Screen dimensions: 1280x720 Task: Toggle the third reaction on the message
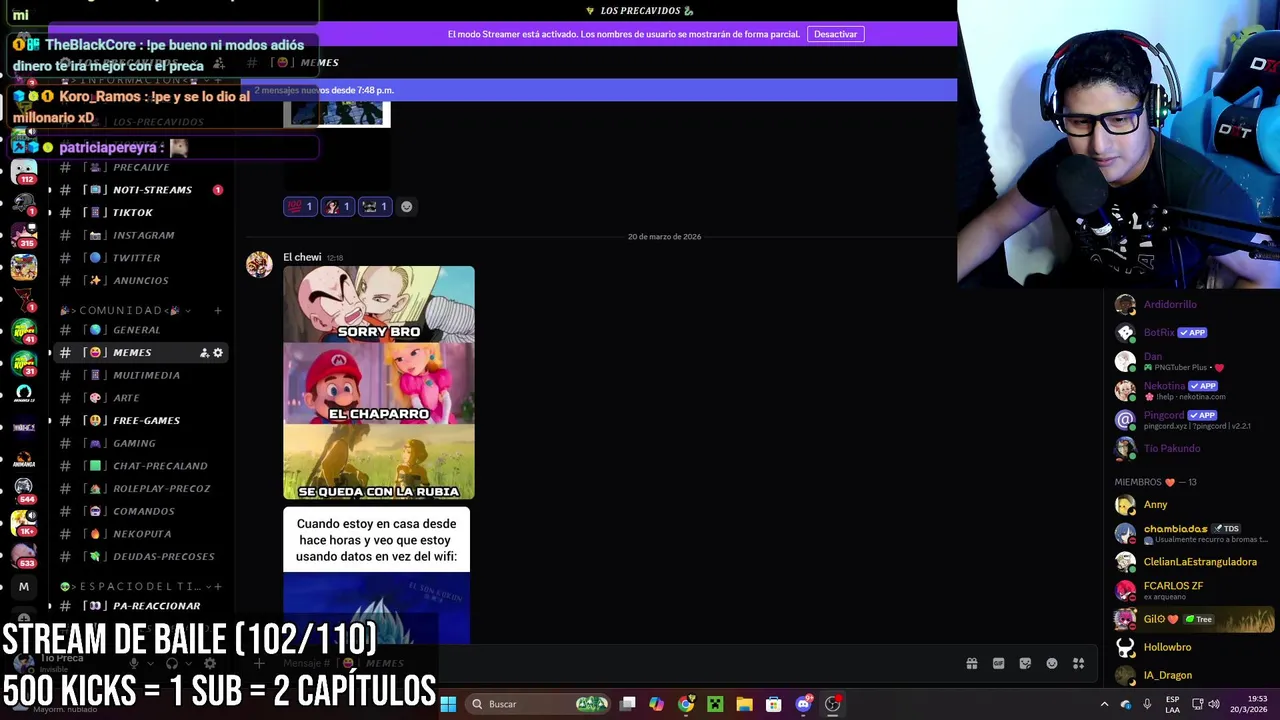click(375, 207)
